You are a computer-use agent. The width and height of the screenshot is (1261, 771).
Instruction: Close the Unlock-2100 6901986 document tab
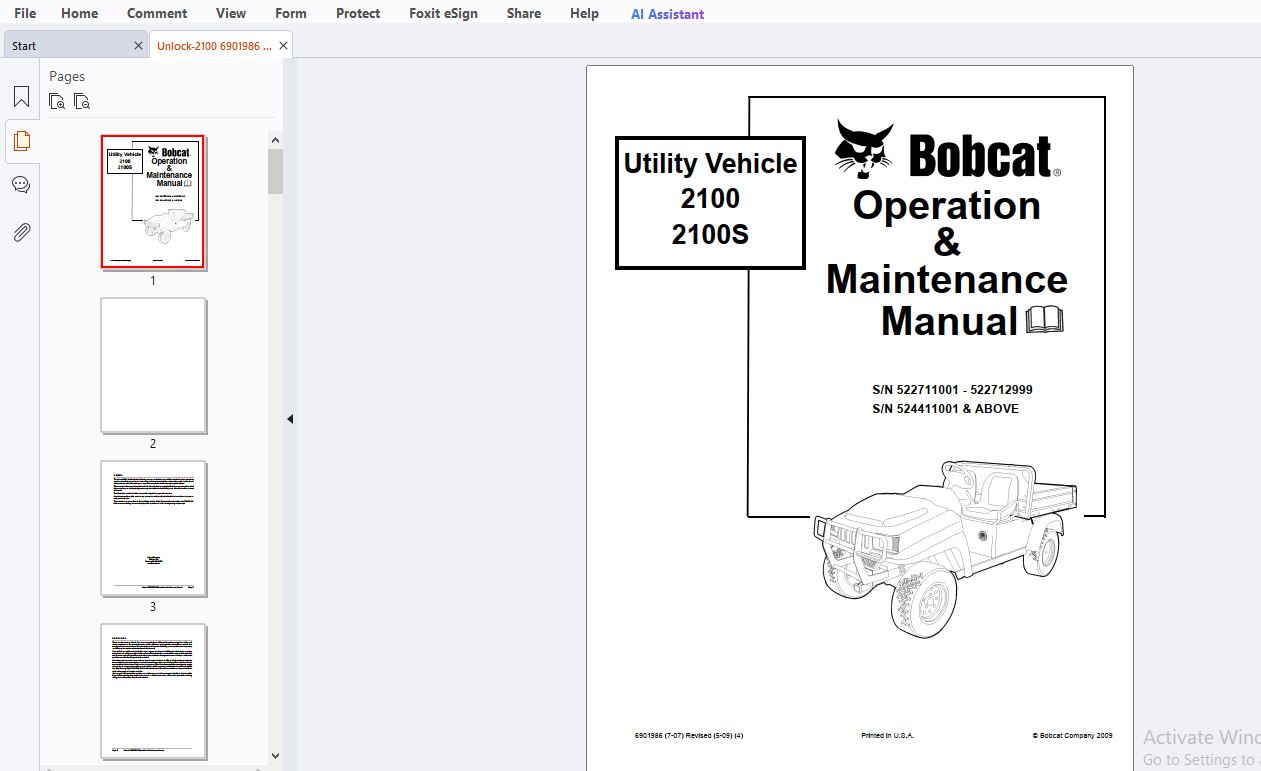tap(283, 46)
